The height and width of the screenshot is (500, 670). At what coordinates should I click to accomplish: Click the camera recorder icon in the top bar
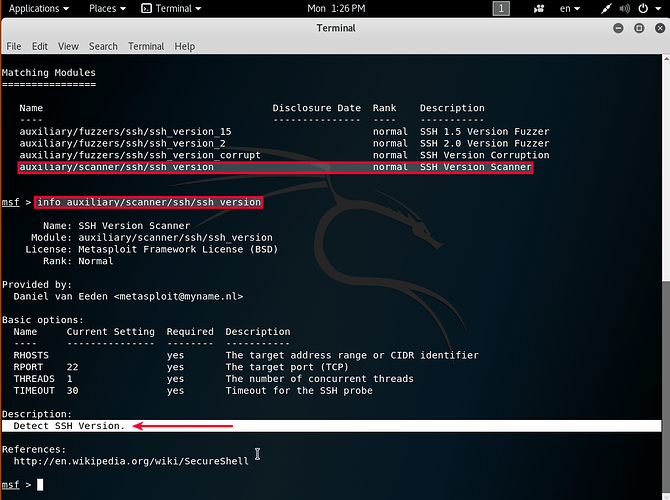[541, 8]
